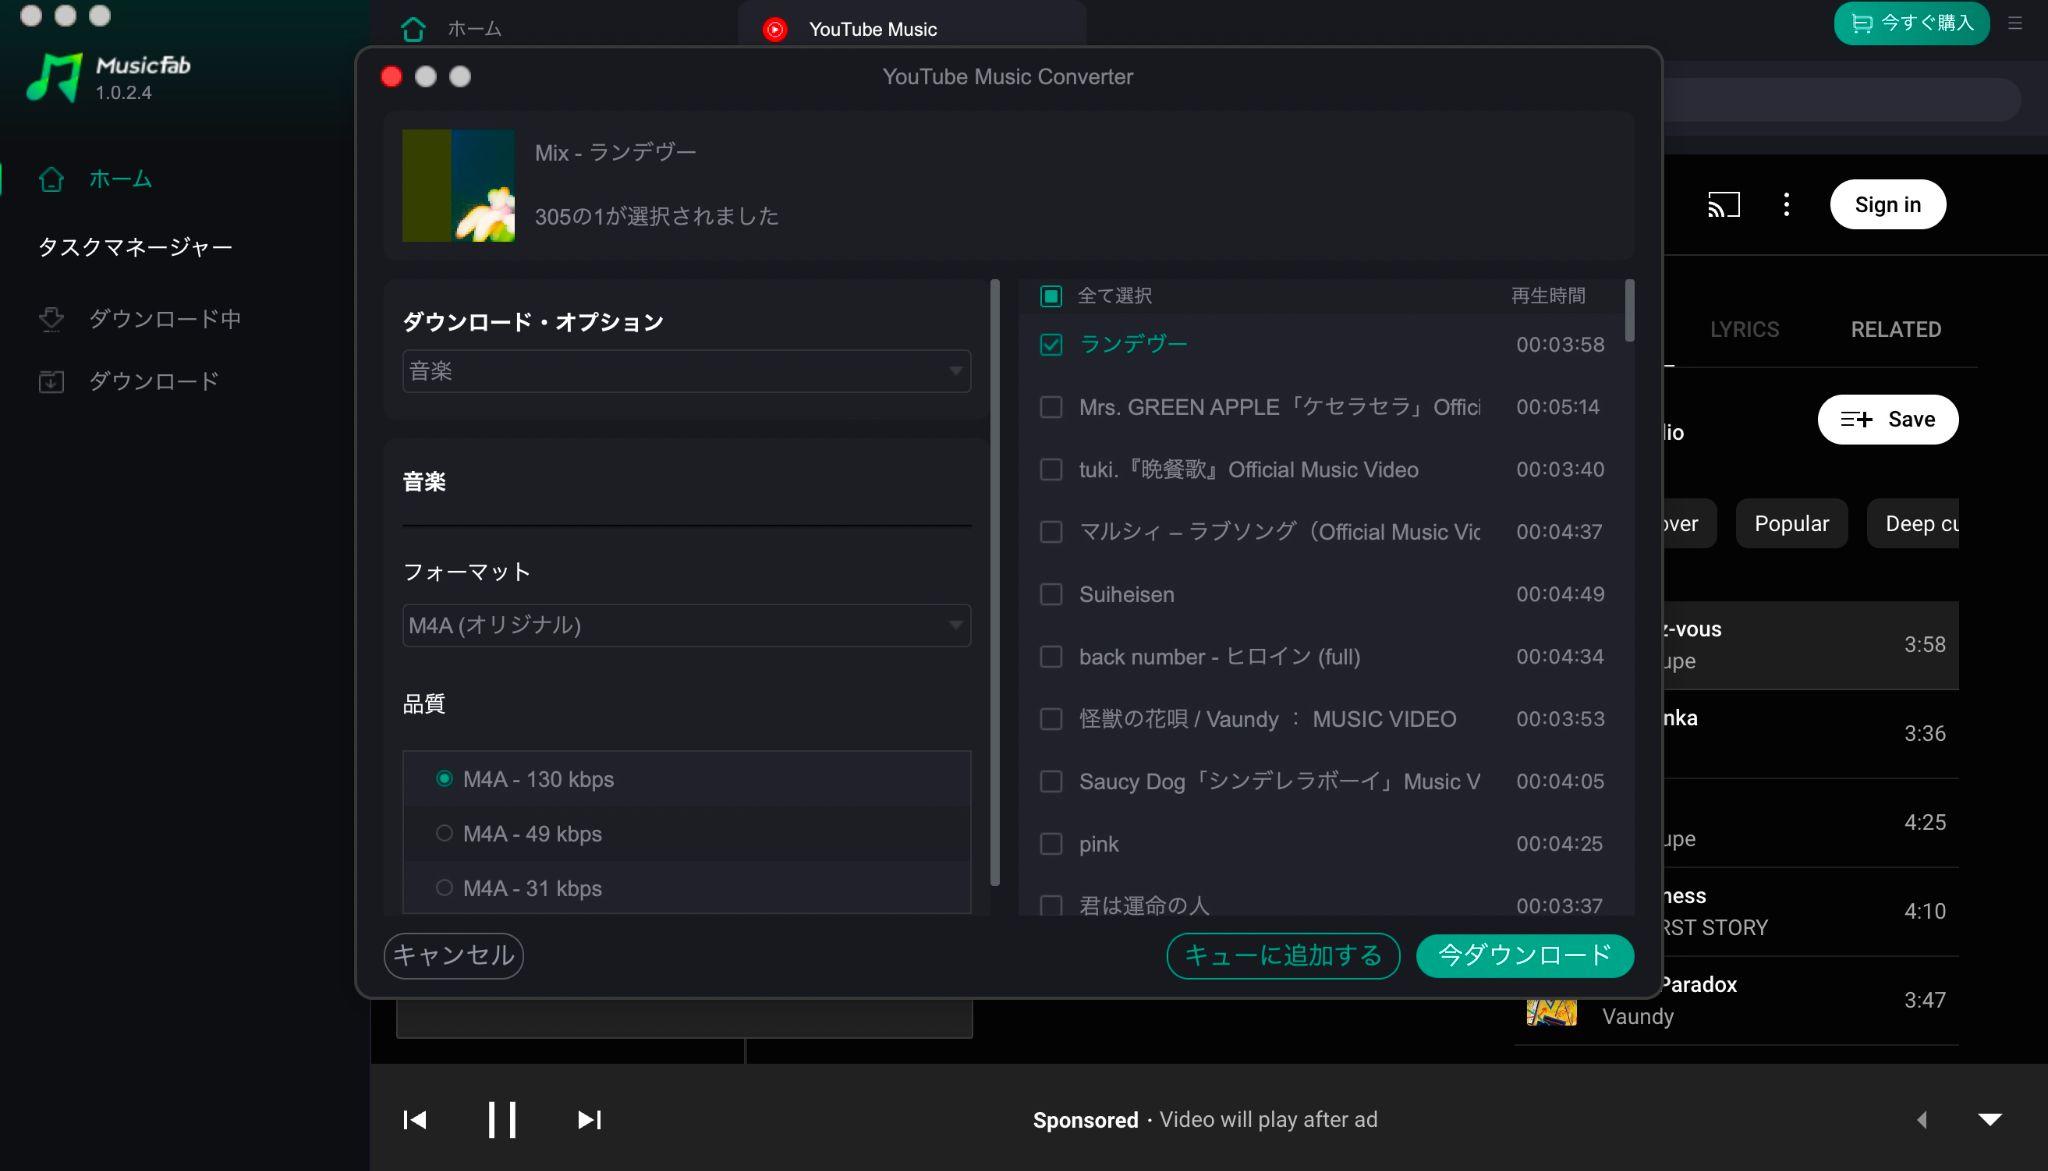Open the hamburger menu at top right
The width and height of the screenshot is (2048, 1171).
click(2015, 23)
